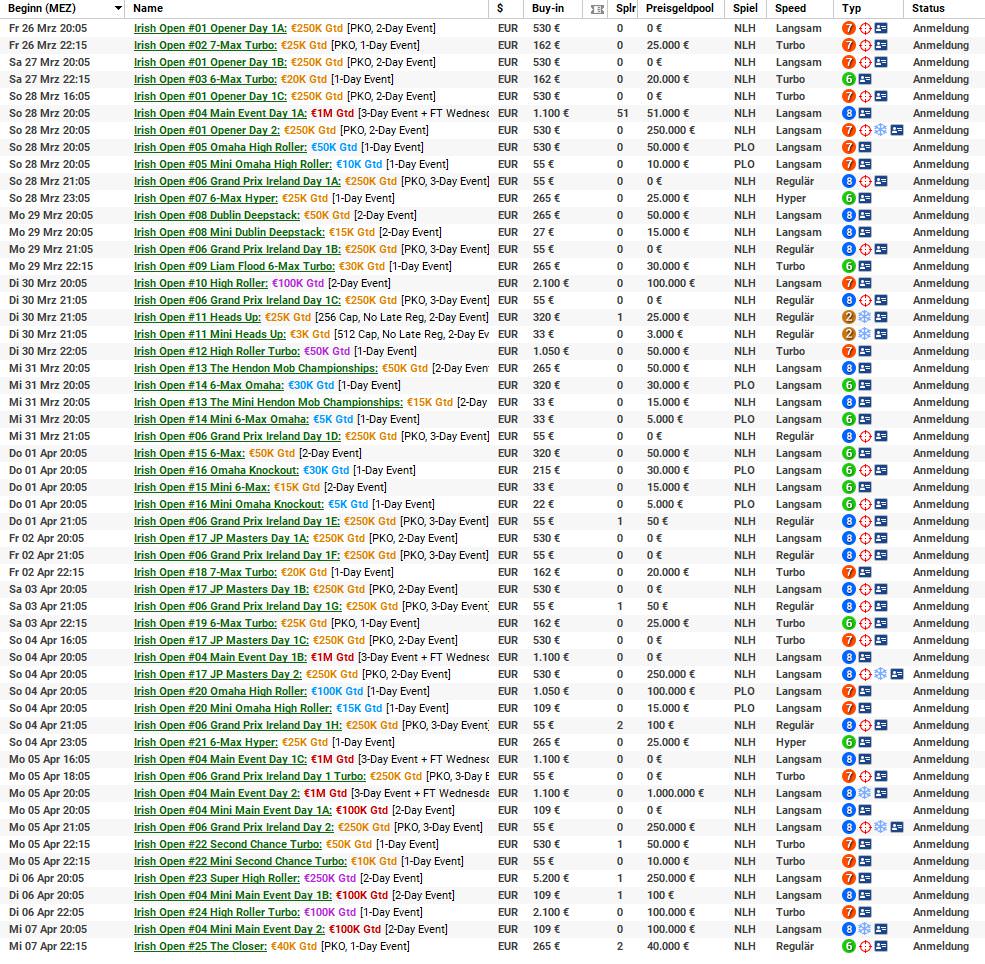Select the 1.000.000 € prize pool cell for Main Event Day 2
Image resolution: width=985 pixels, height=964 pixels.
pos(670,793)
